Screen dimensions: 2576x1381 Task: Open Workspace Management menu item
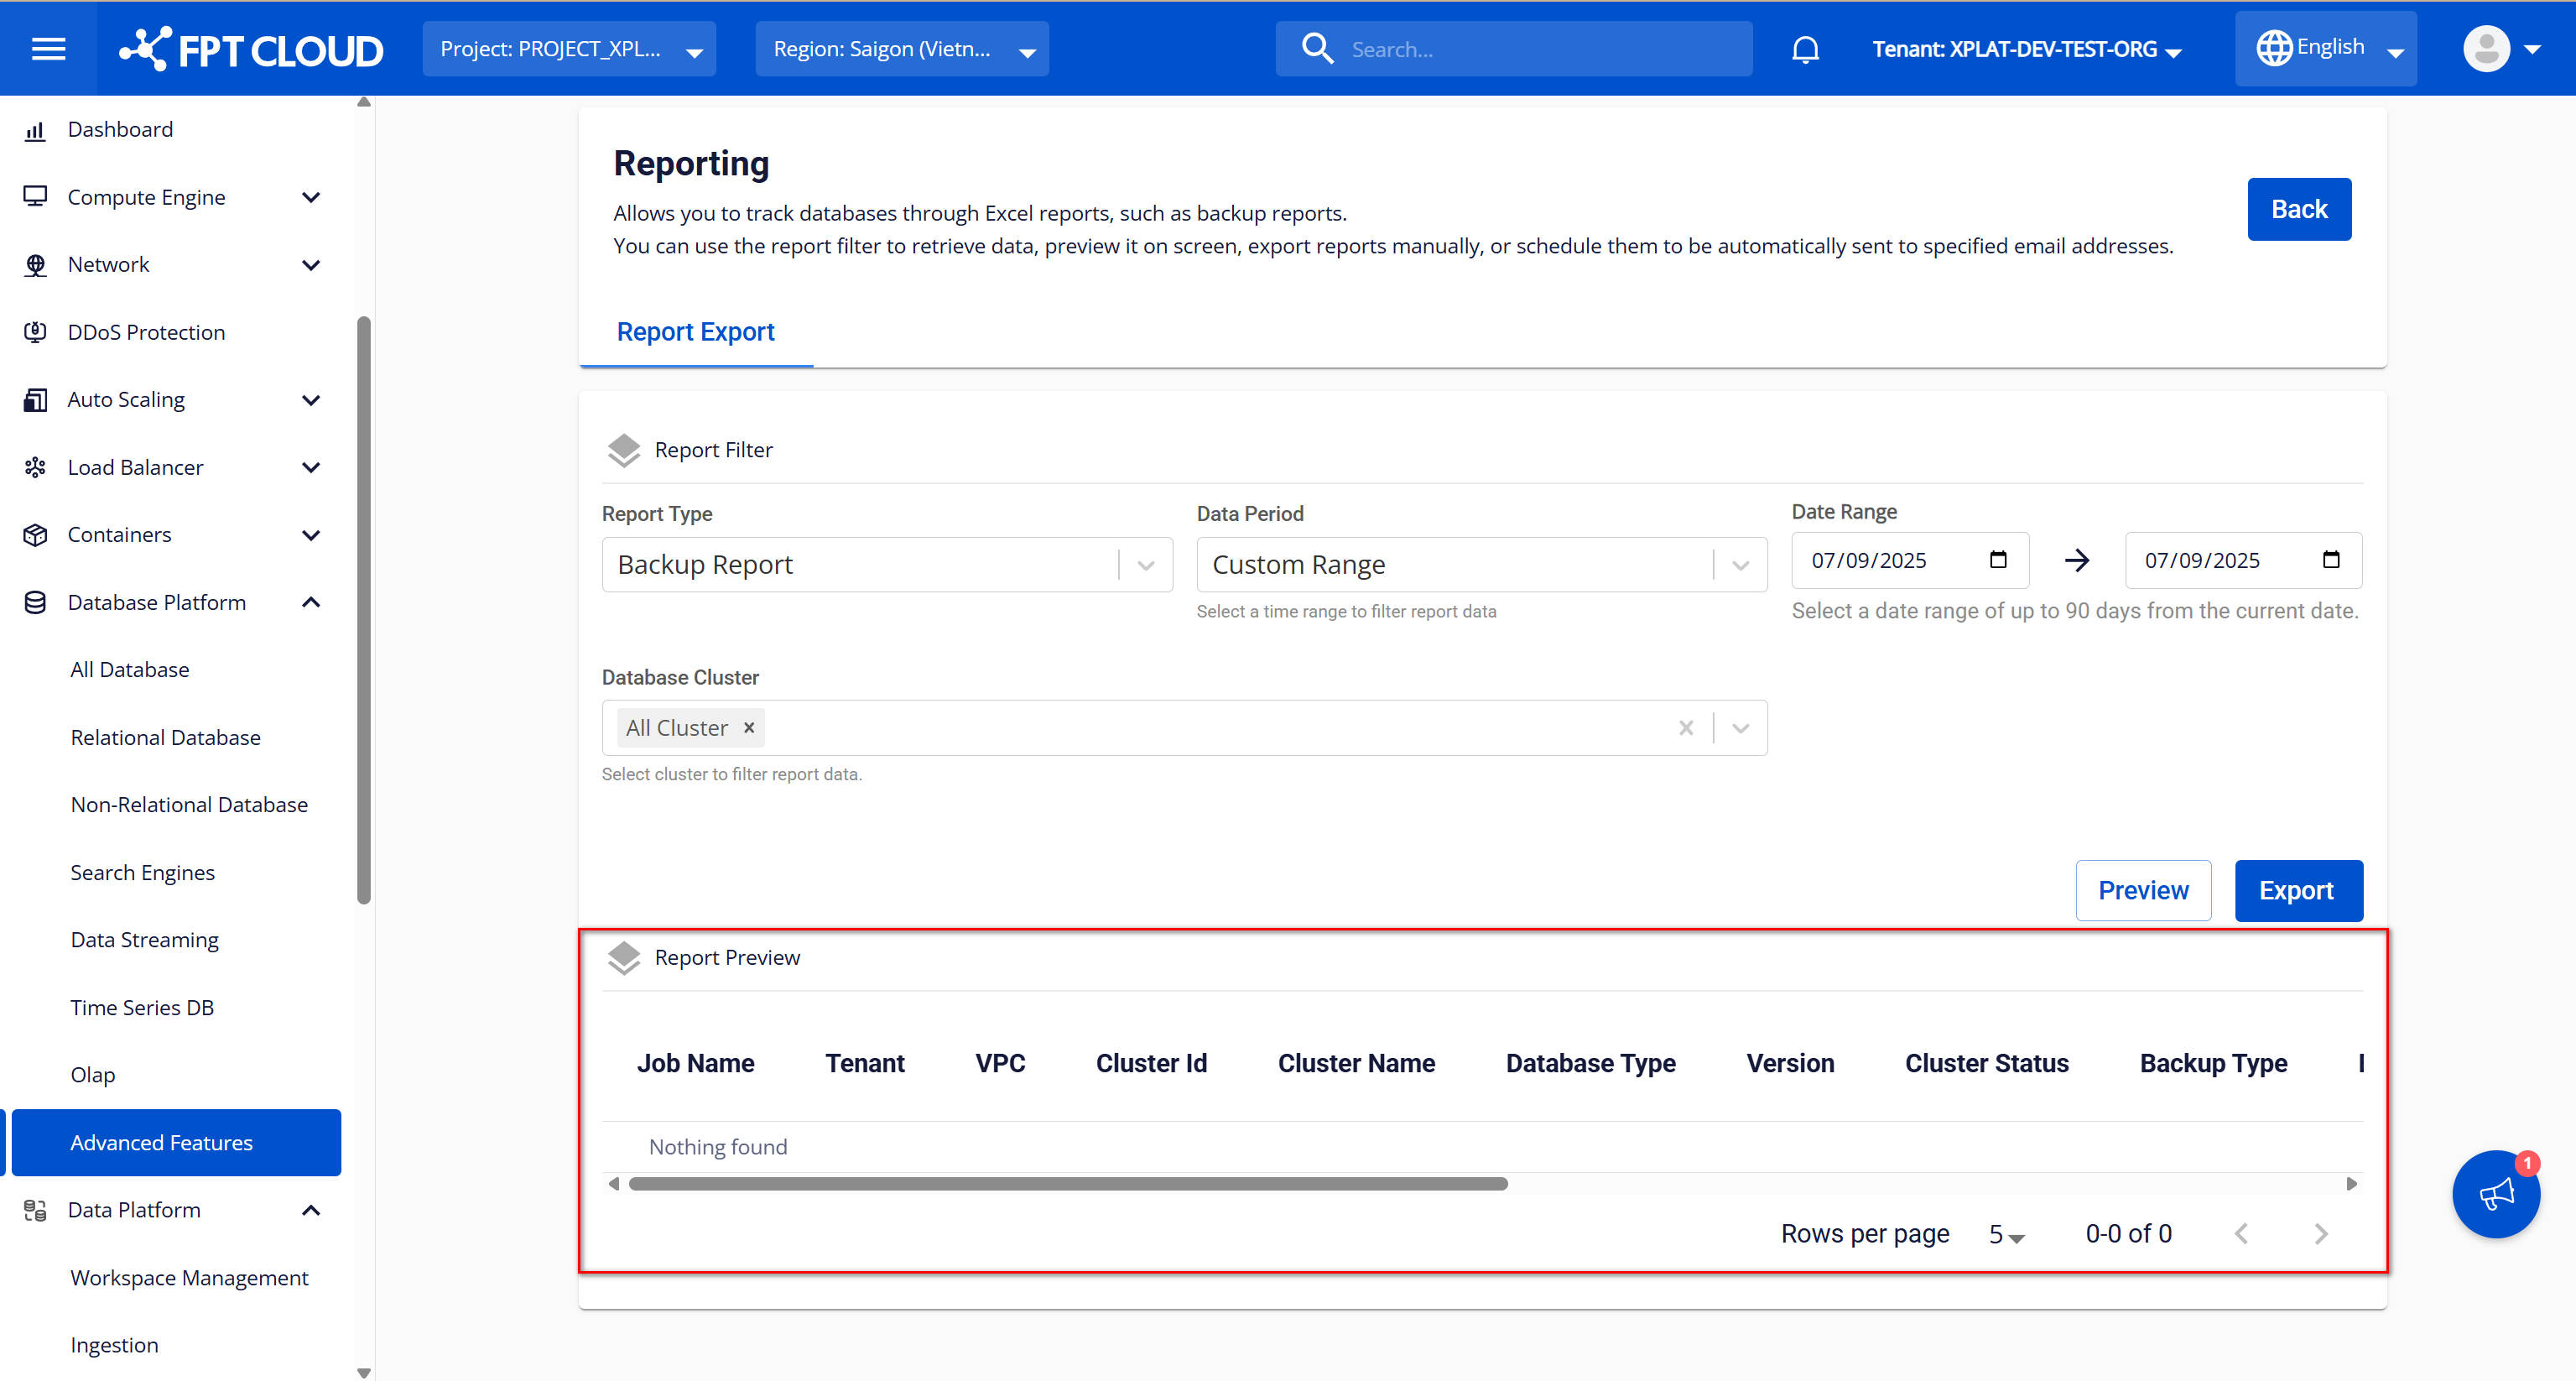[x=189, y=1277]
